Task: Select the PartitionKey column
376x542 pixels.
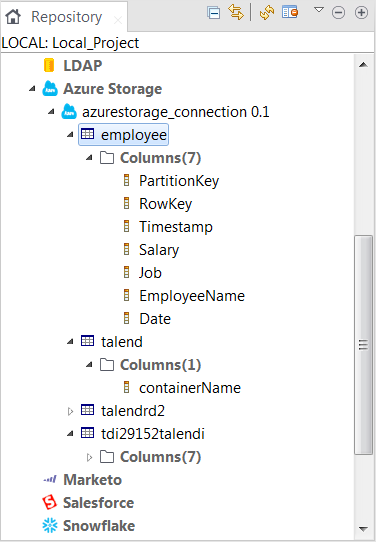Action: (x=179, y=181)
